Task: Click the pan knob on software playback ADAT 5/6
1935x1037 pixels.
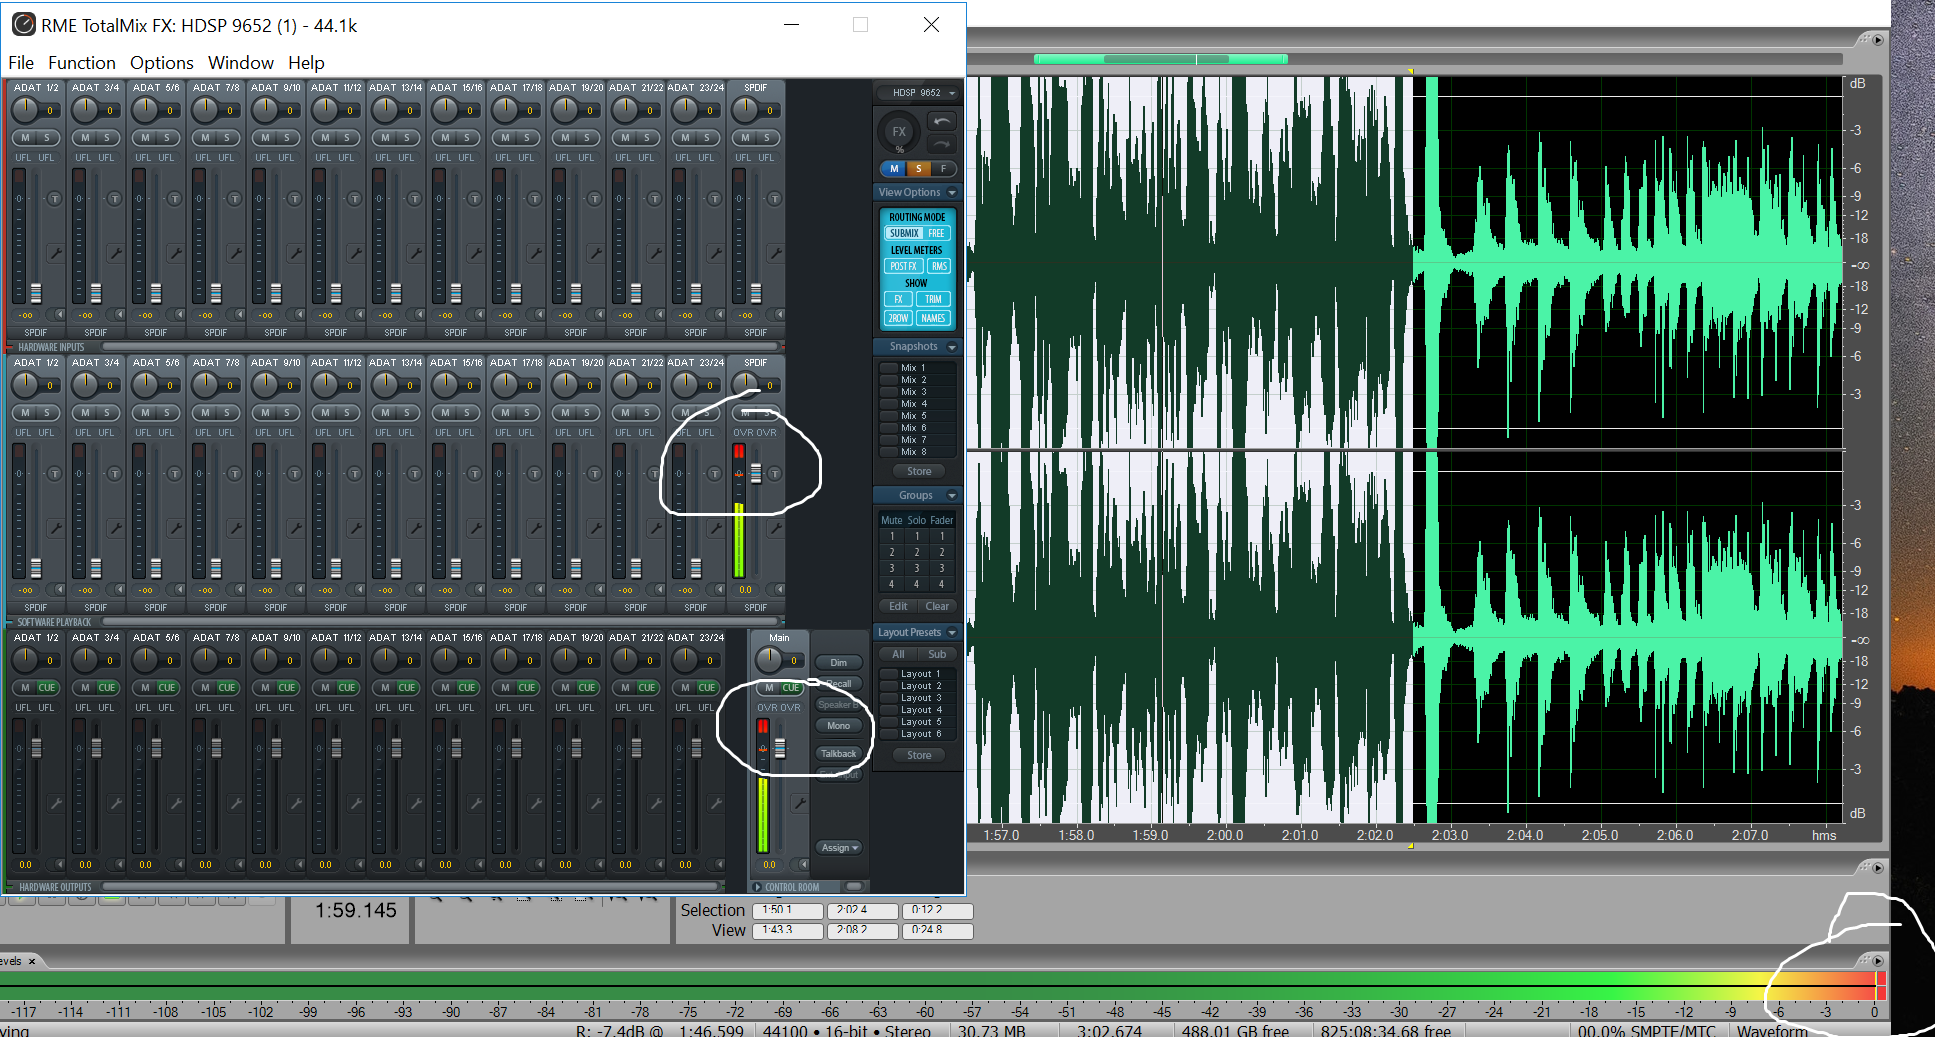Action: [145, 384]
